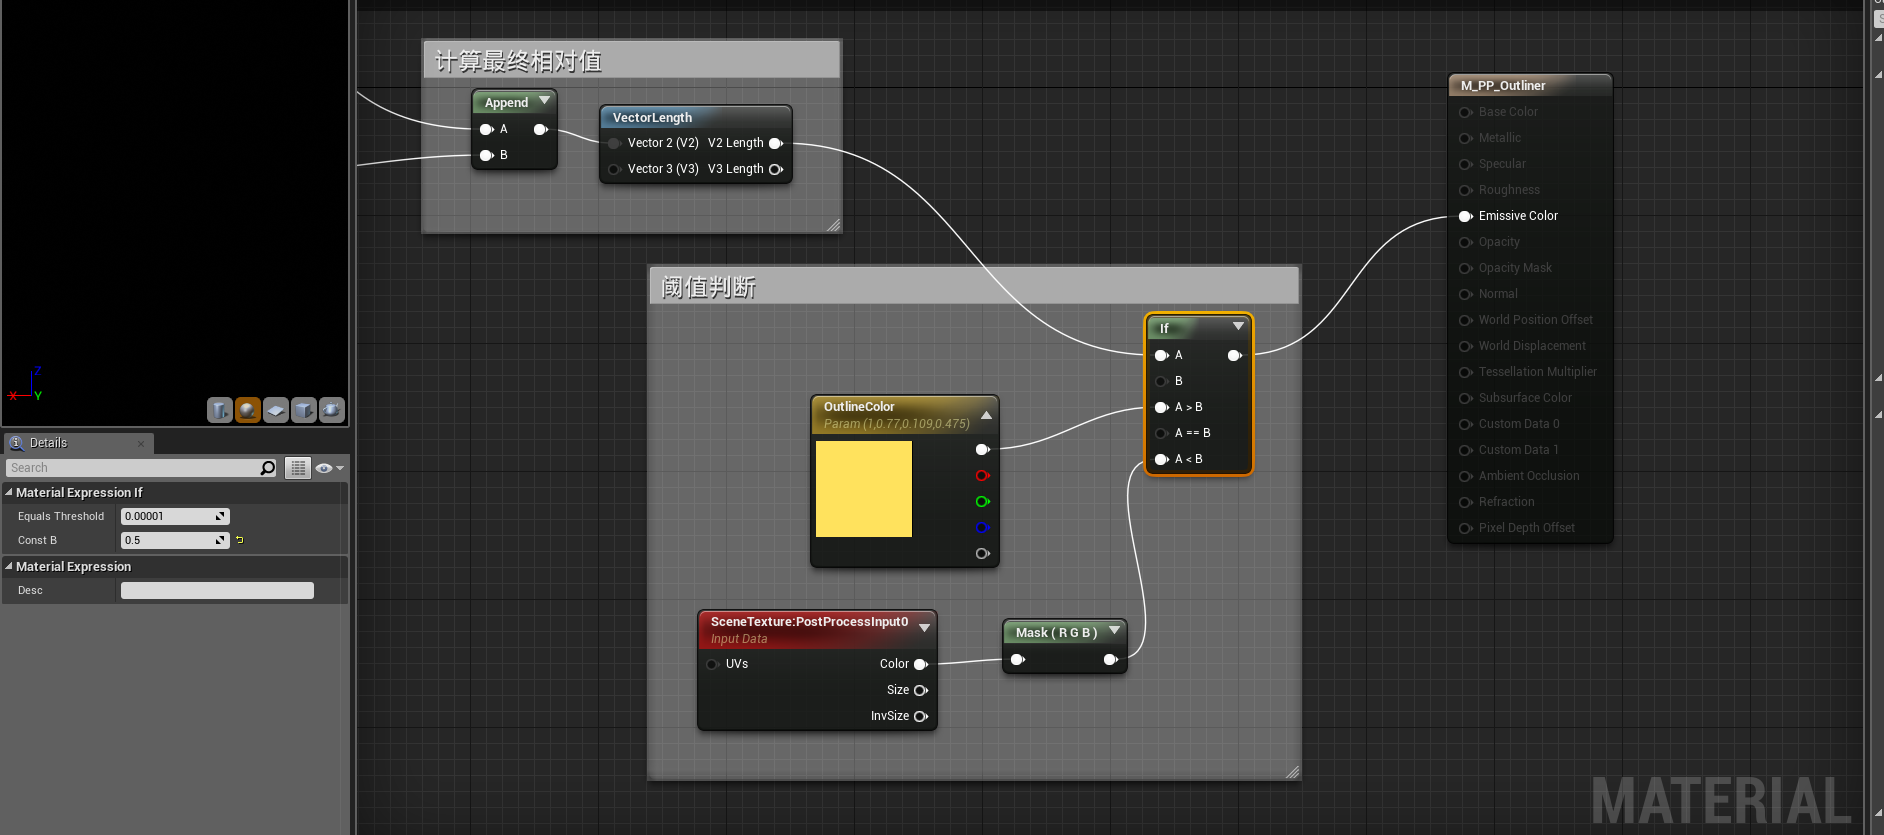The width and height of the screenshot is (1884, 835).
Task: Select the cylinder preview shape icon
Action: point(220,410)
